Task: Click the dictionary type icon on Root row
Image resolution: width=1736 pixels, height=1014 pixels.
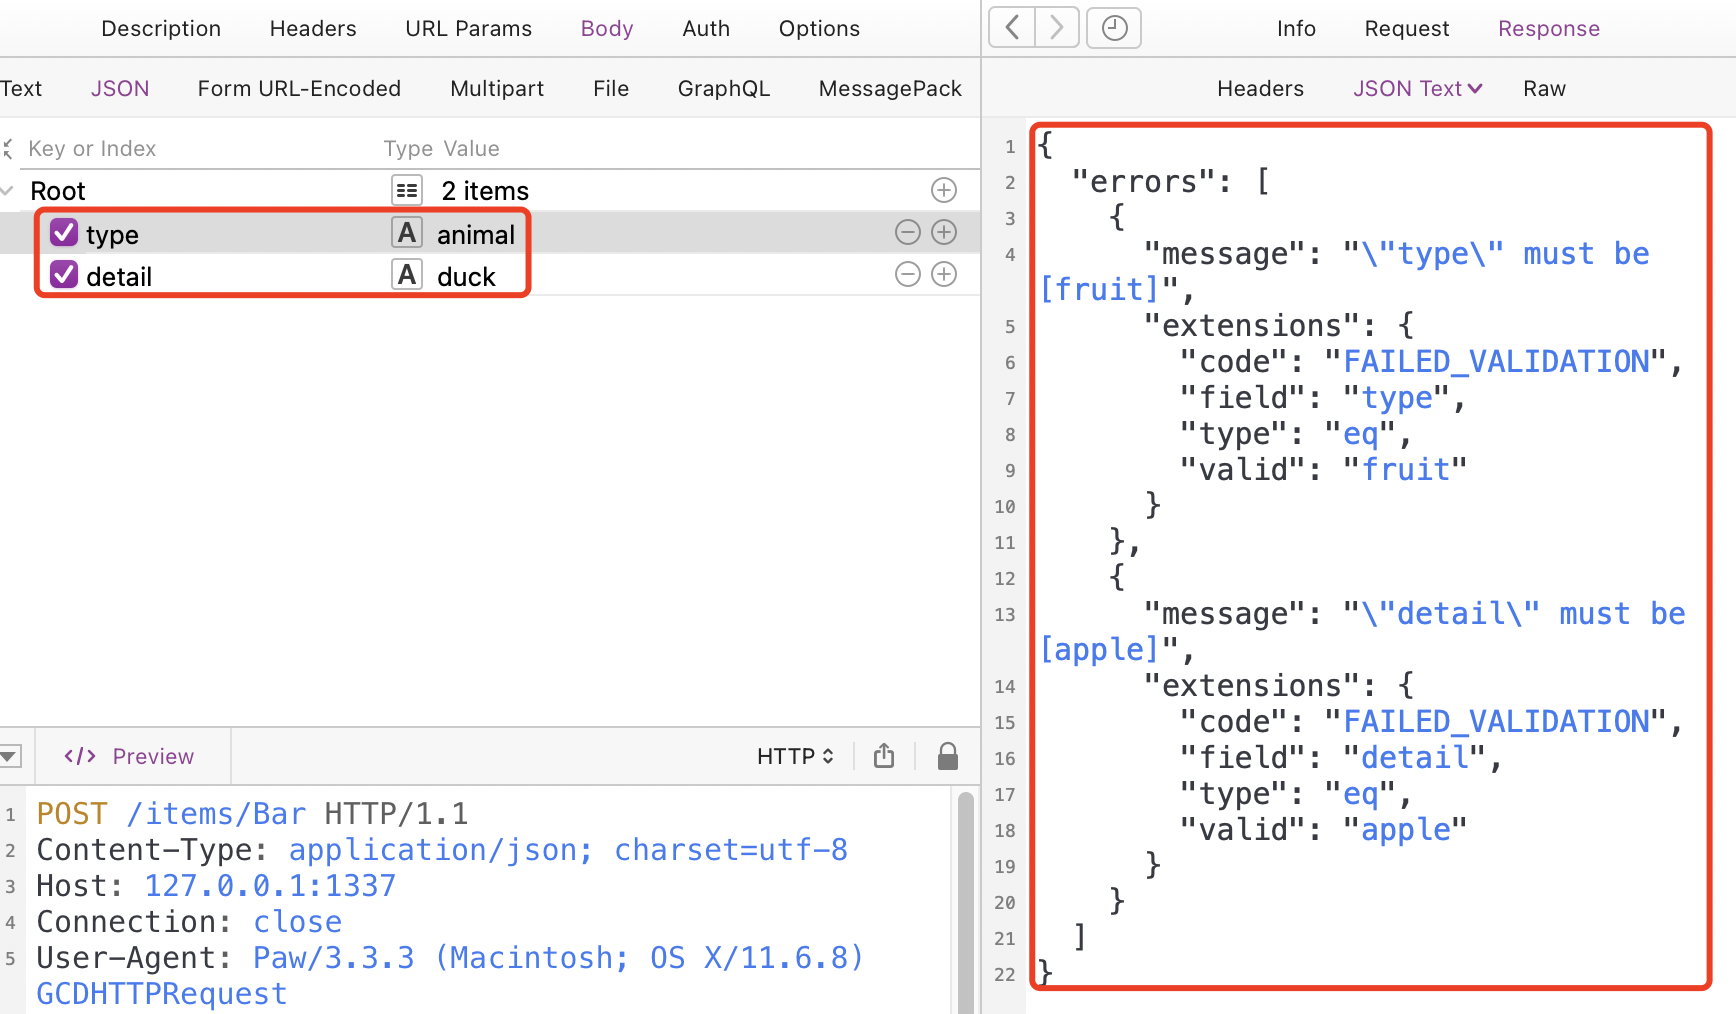Action: tap(406, 190)
